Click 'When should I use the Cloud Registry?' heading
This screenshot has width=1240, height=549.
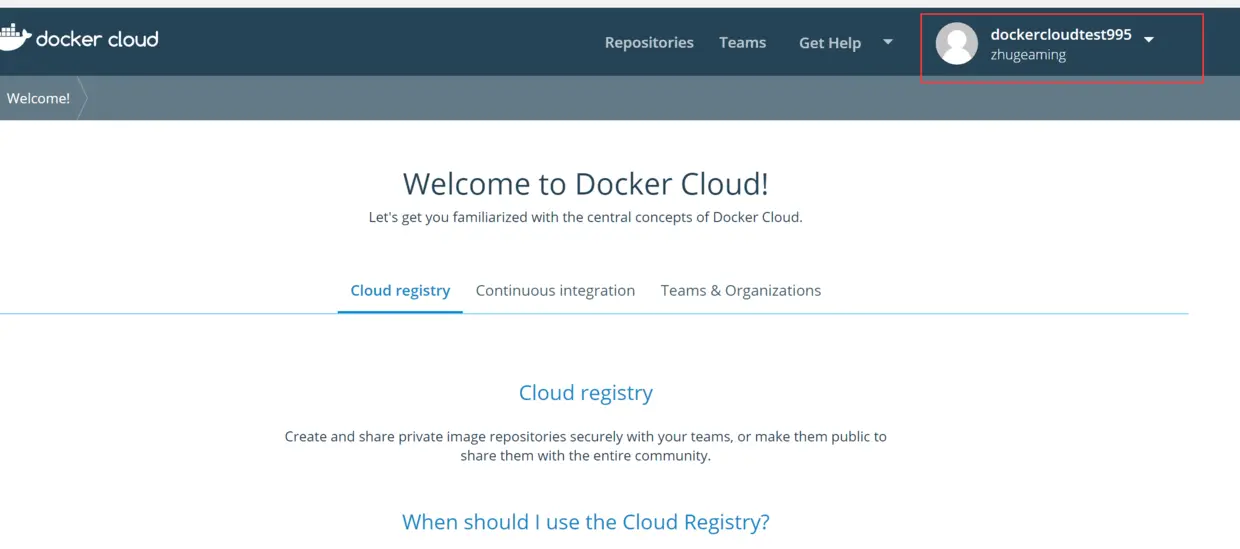pos(586,522)
